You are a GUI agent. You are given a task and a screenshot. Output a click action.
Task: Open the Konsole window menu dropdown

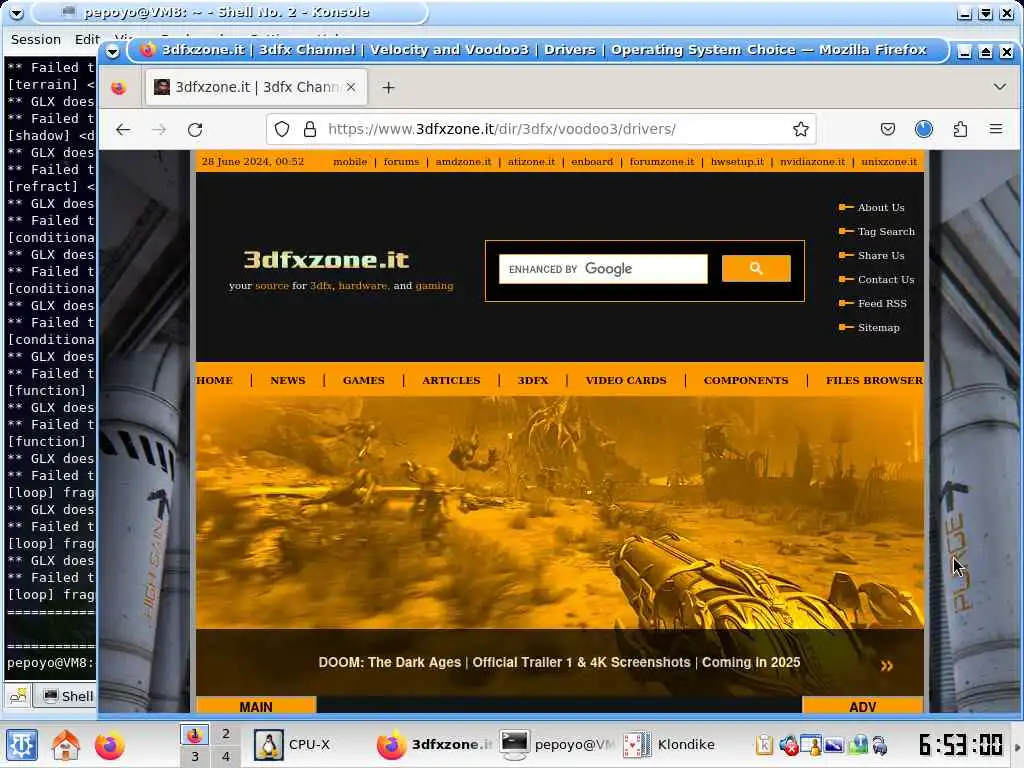(16, 13)
